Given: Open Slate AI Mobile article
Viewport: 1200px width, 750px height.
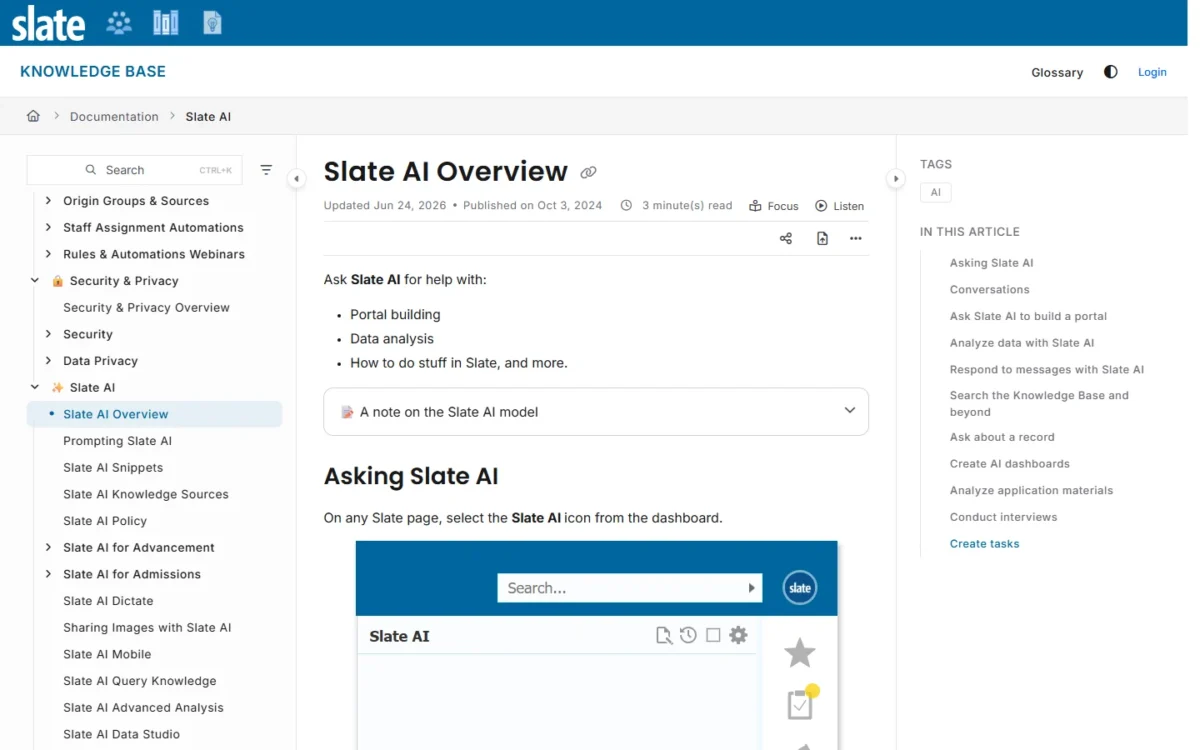Looking at the screenshot, I should (107, 654).
